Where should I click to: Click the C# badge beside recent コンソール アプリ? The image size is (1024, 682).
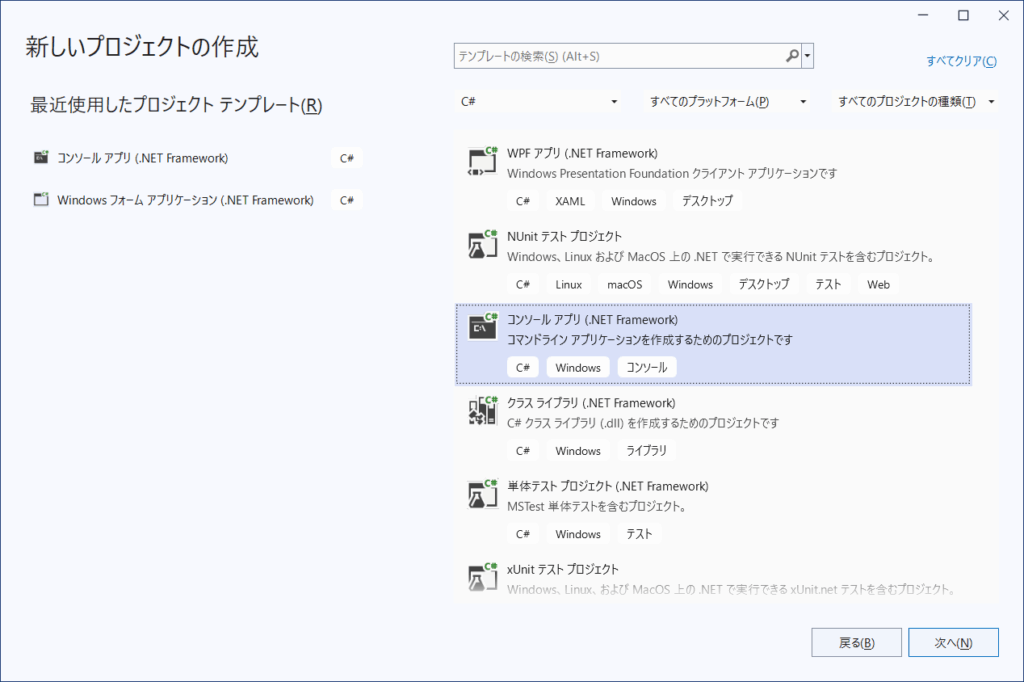(x=347, y=158)
